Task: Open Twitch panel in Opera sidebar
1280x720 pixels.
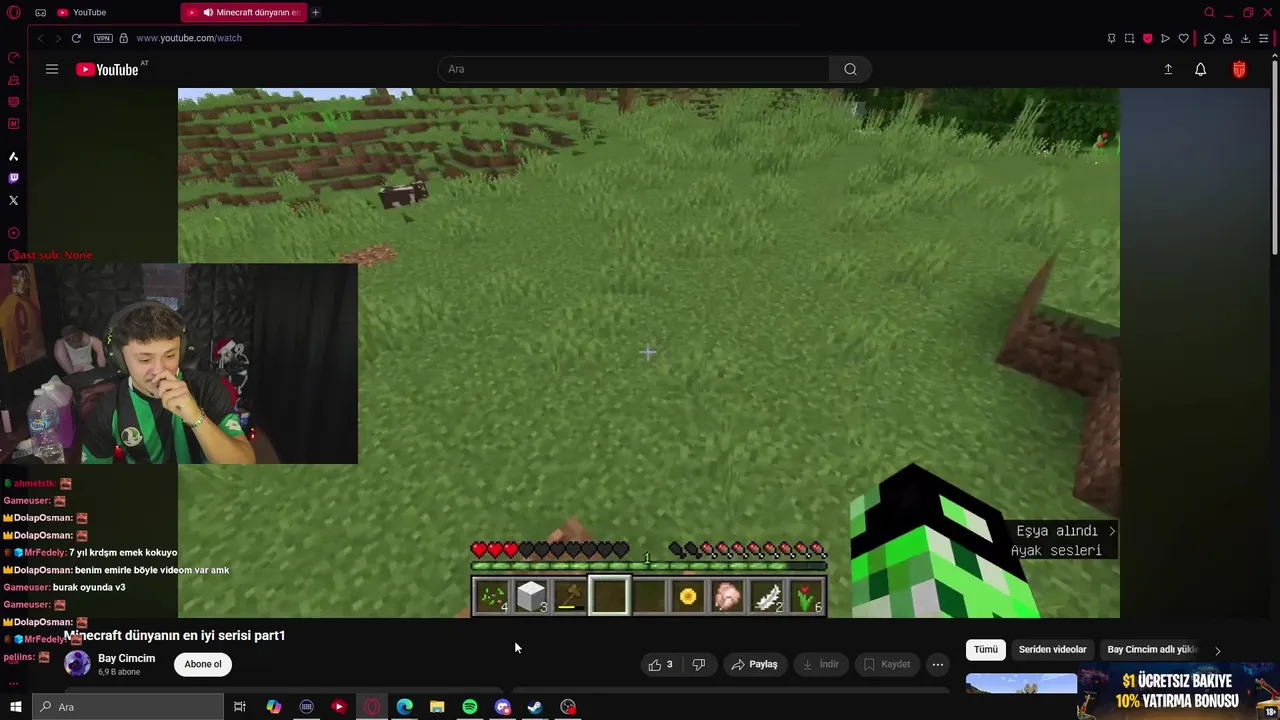Action: pos(13,178)
